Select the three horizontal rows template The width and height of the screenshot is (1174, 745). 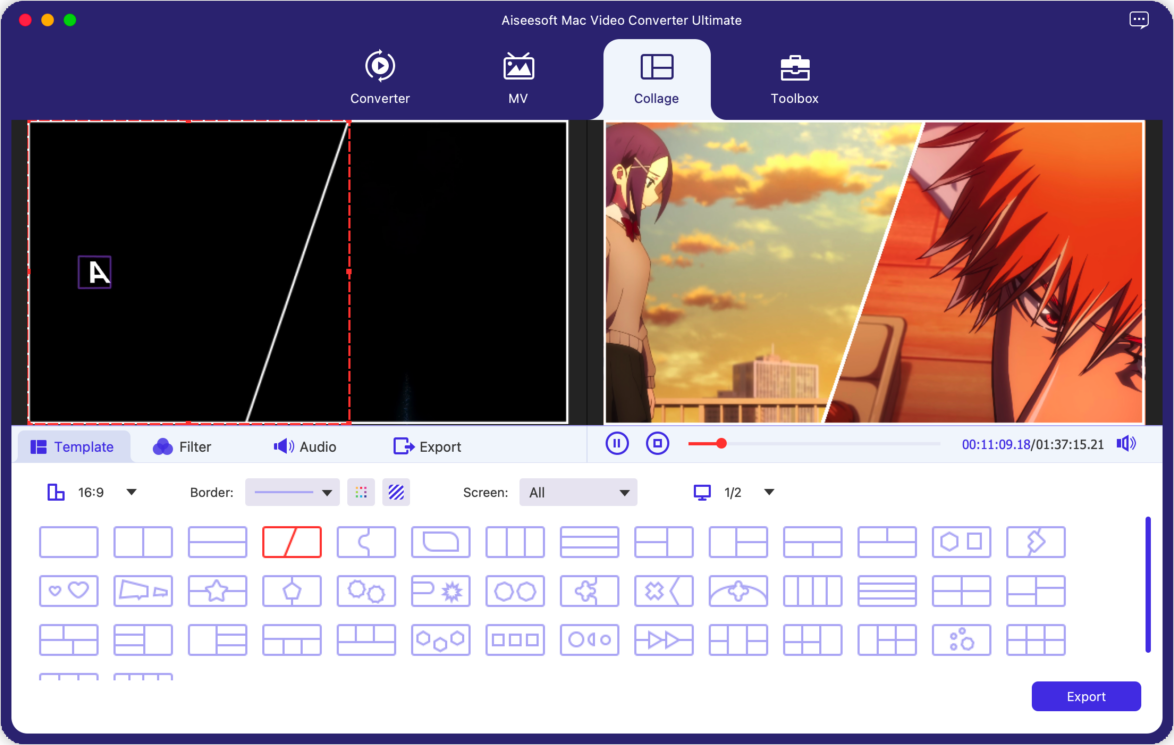click(589, 542)
